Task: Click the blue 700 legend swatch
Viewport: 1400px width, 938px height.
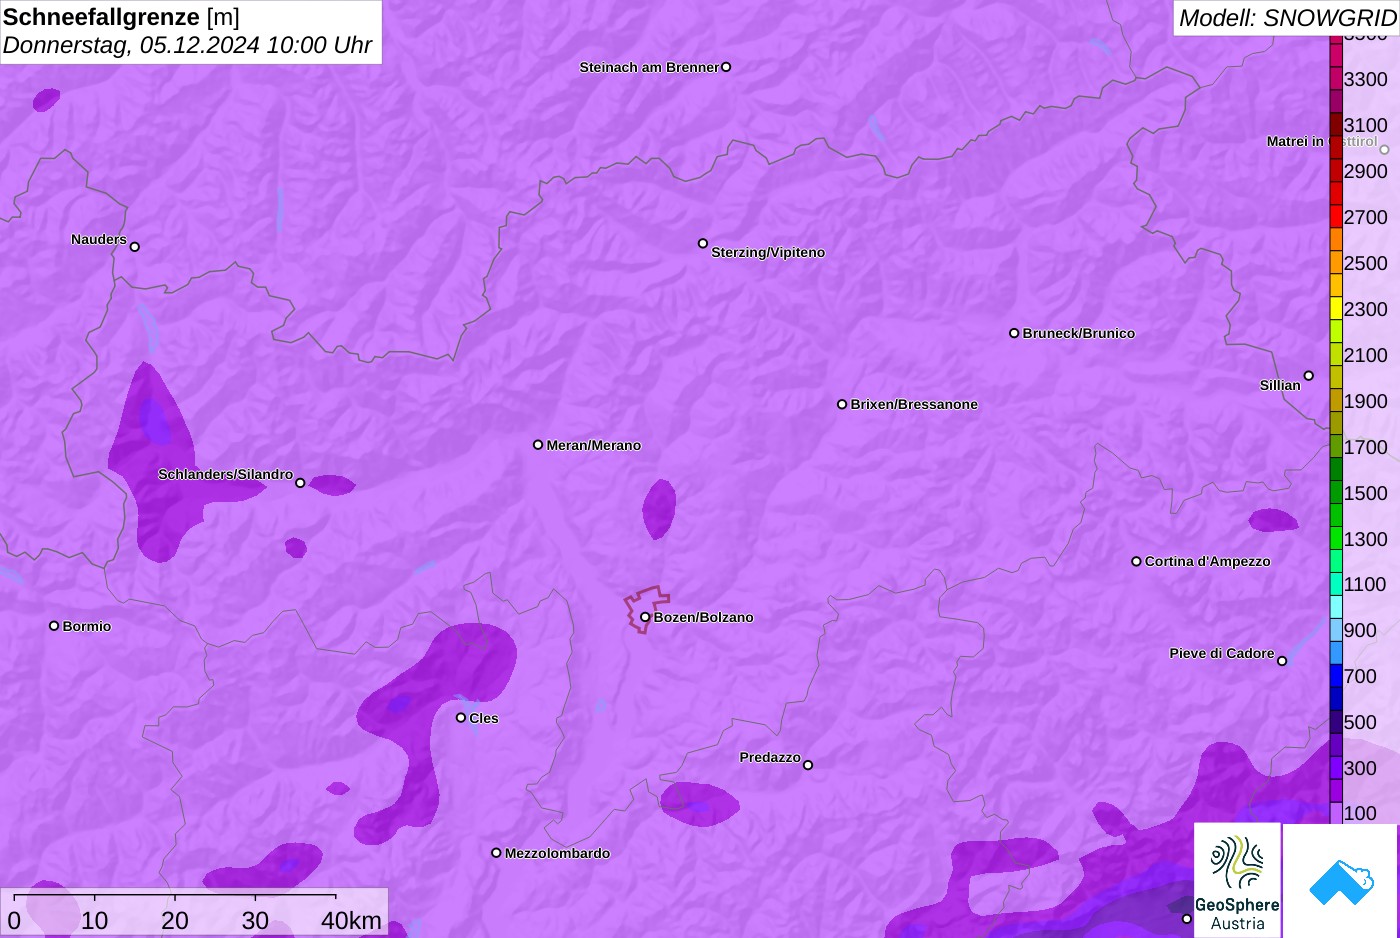Action: pyautogui.click(x=1336, y=677)
